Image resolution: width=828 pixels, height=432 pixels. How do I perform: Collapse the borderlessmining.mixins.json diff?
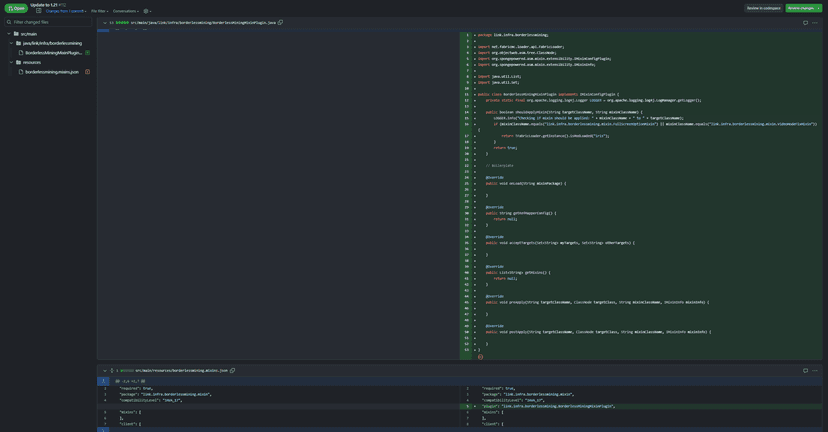pyautogui.click(x=105, y=371)
